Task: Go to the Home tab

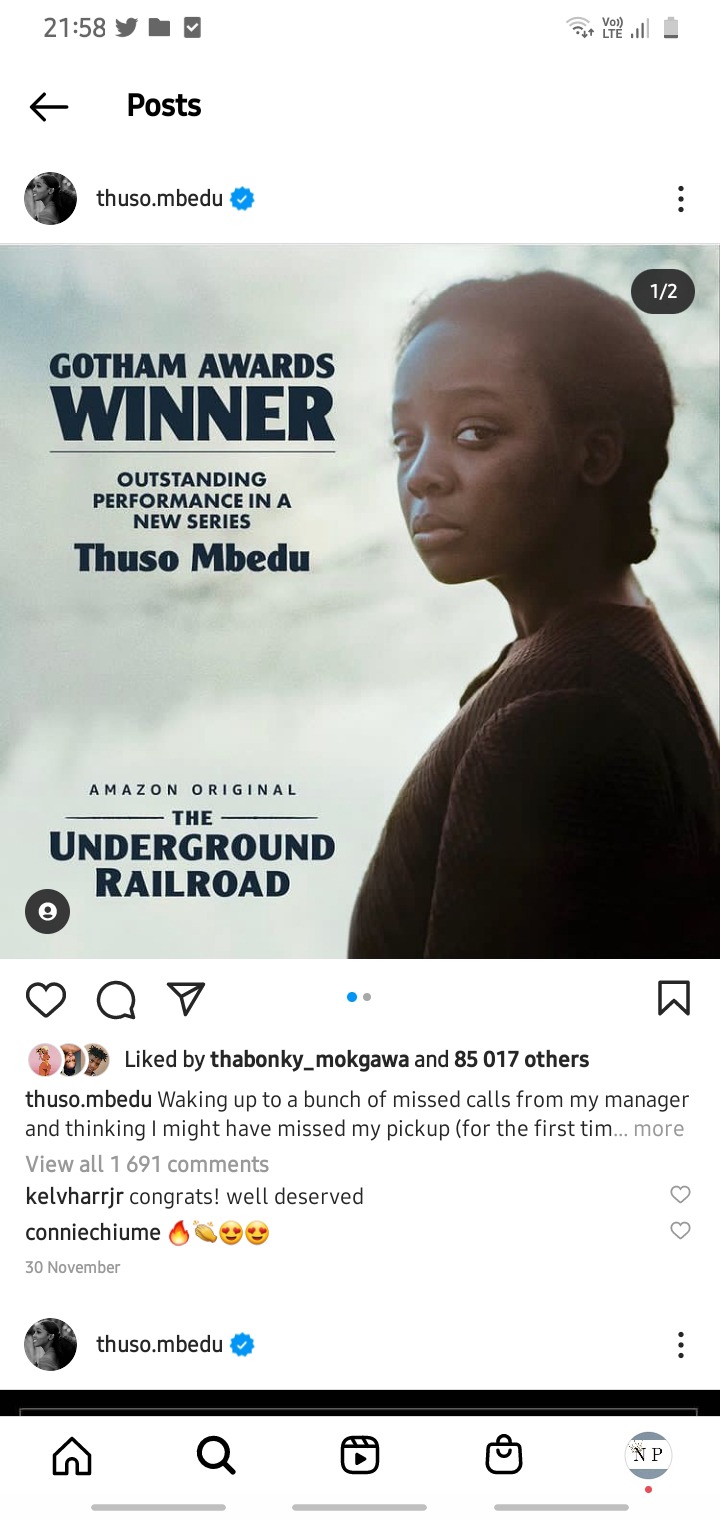Action: [72, 1455]
